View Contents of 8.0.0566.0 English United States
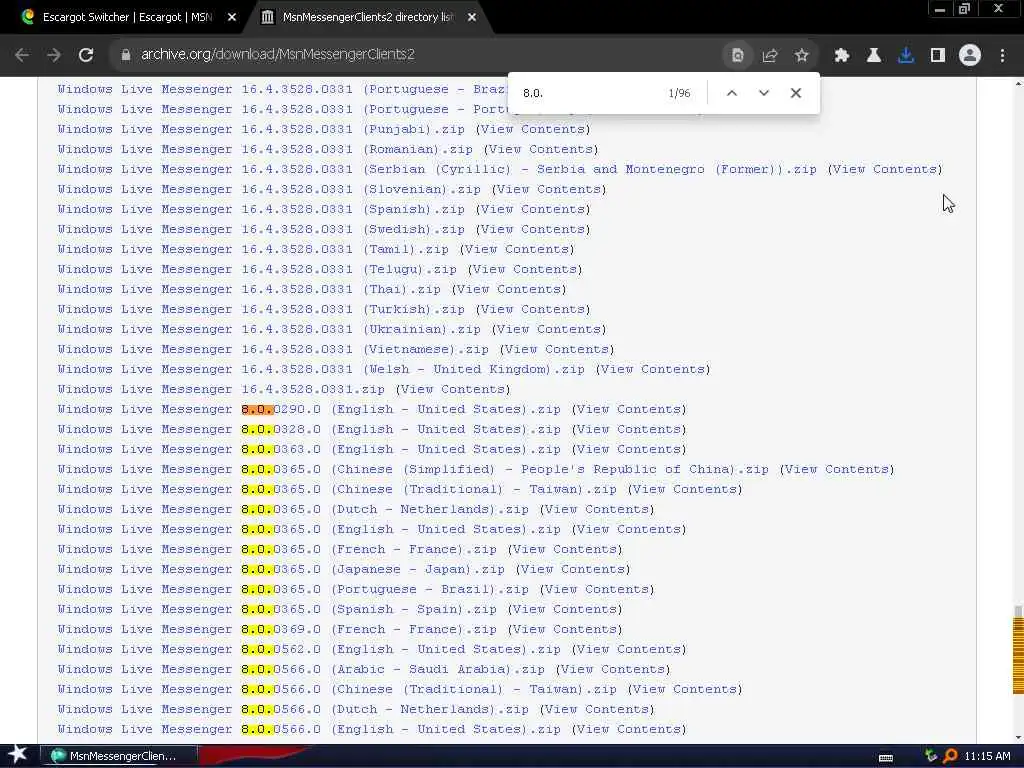The image size is (1024, 768). [629, 729]
